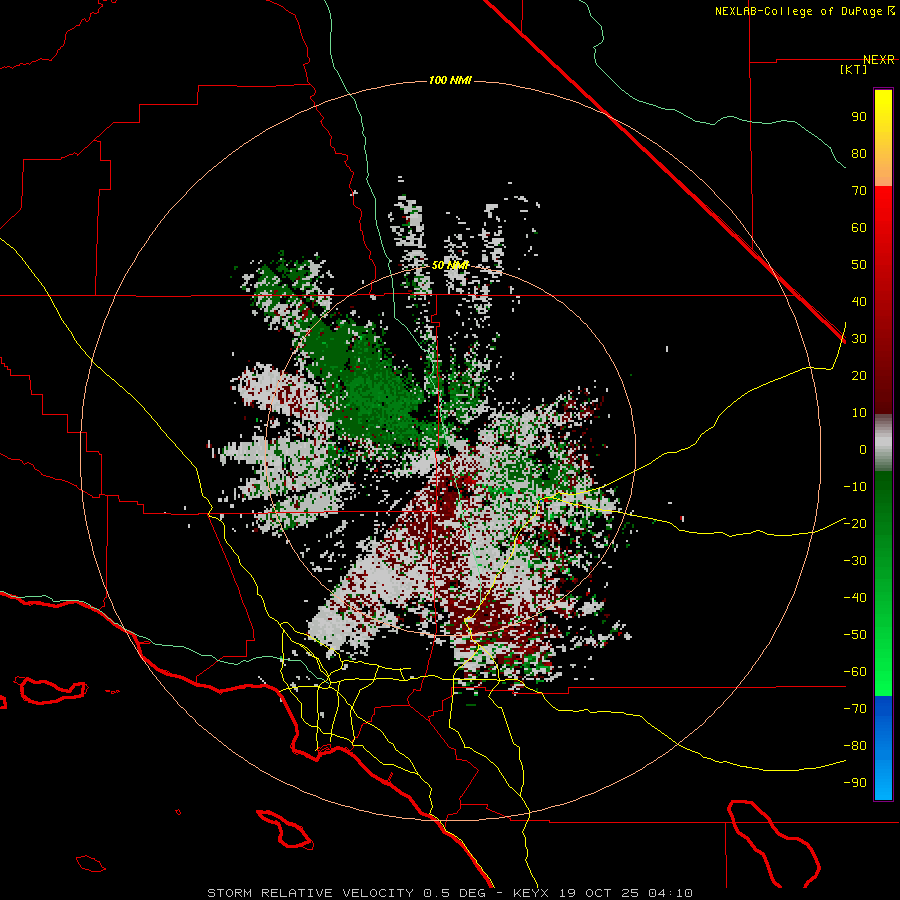Click the 0 value on the velocity scale
The width and height of the screenshot is (900, 900).
point(863,450)
